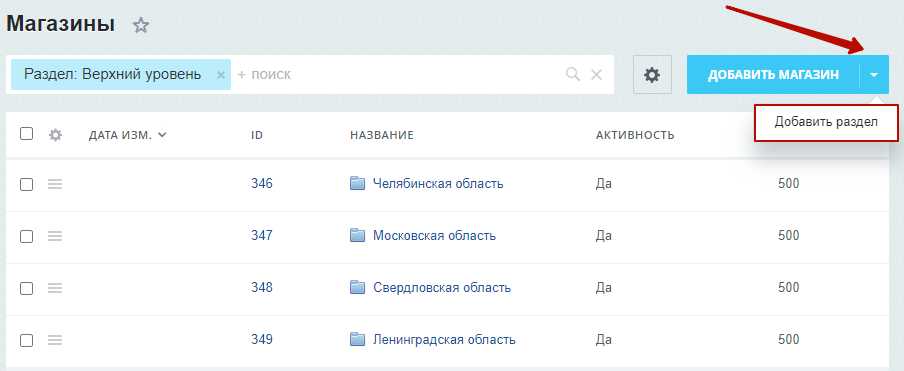Click folder icon of Свердловская область

pyautogui.click(x=358, y=287)
